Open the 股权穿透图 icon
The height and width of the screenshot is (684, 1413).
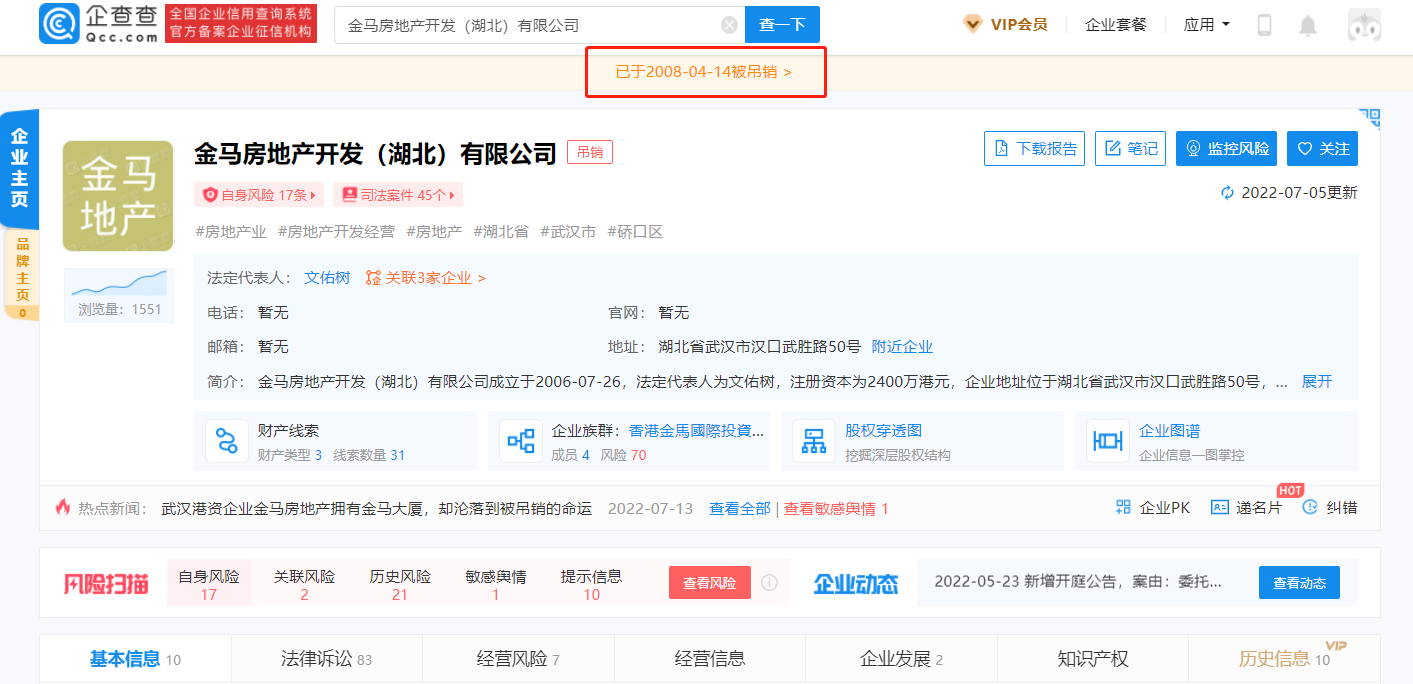pos(814,441)
